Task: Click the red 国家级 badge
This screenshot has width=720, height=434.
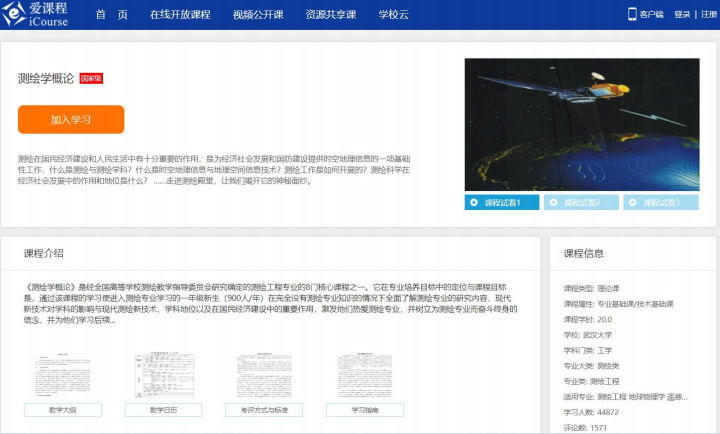Action: 92,78
